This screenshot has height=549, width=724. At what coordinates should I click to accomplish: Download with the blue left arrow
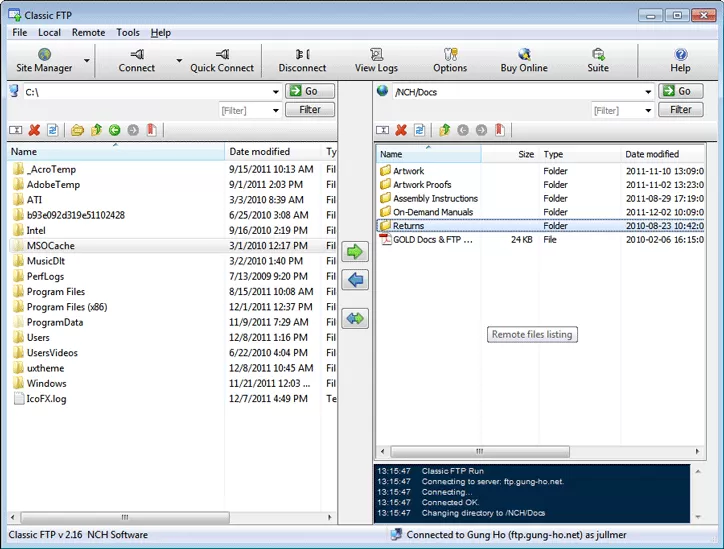[x=355, y=280]
